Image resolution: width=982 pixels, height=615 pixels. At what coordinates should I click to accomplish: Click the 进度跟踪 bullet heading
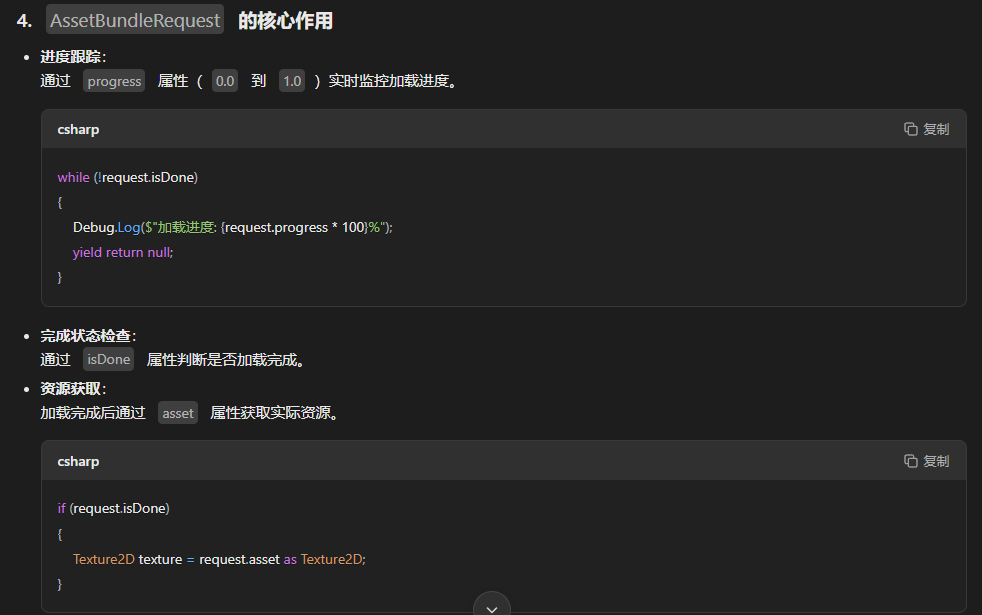click(x=73, y=57)
